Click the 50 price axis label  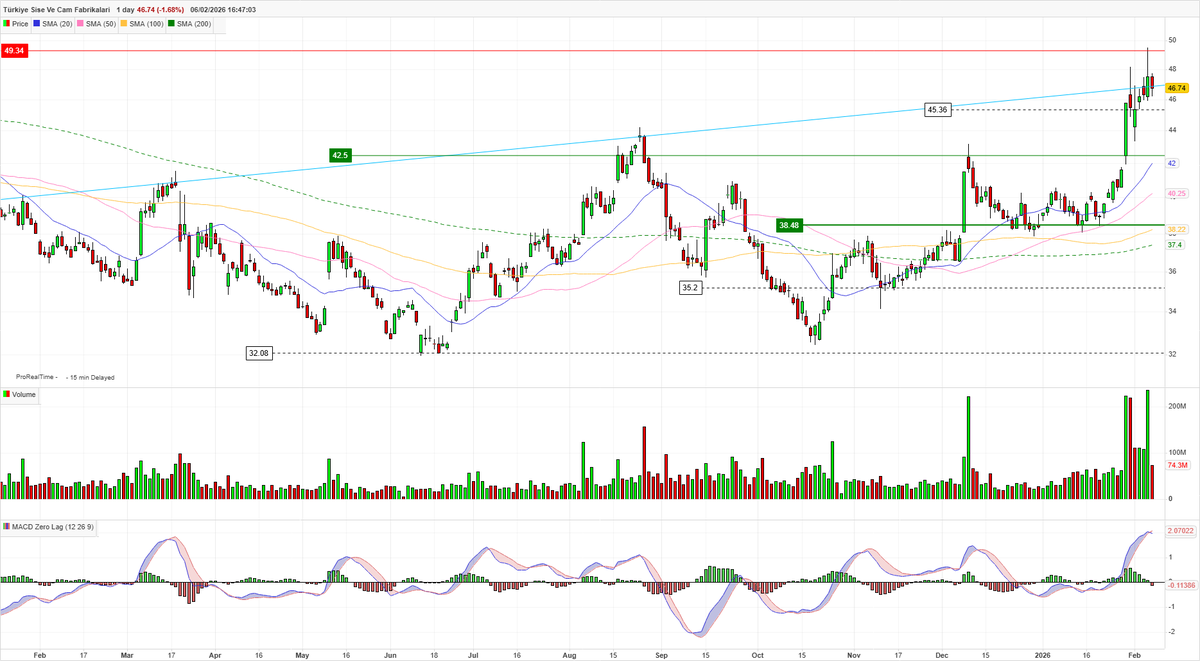(x=1170, y=40)
